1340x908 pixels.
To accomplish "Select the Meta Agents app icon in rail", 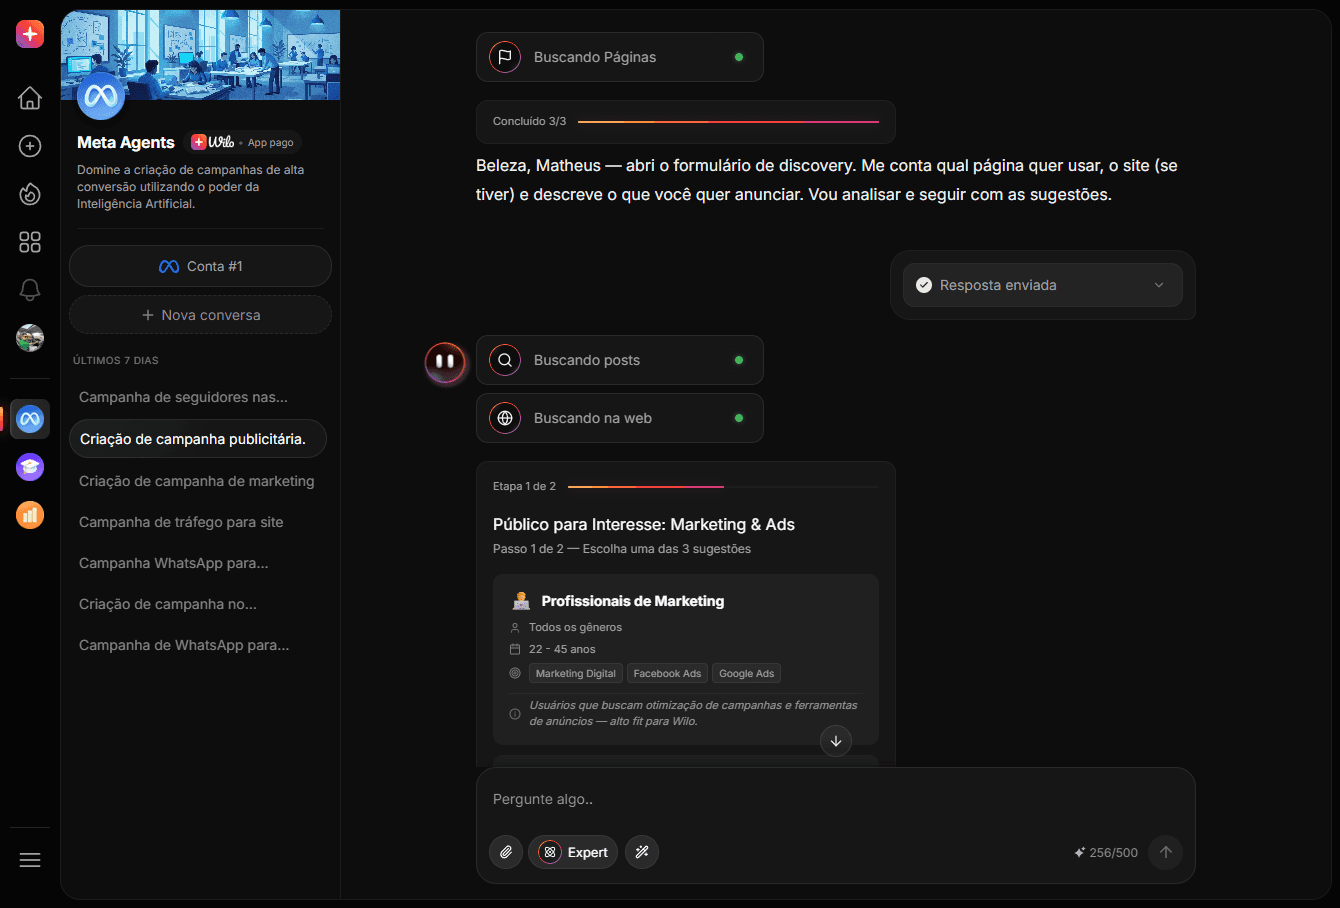I will (30, 419).
